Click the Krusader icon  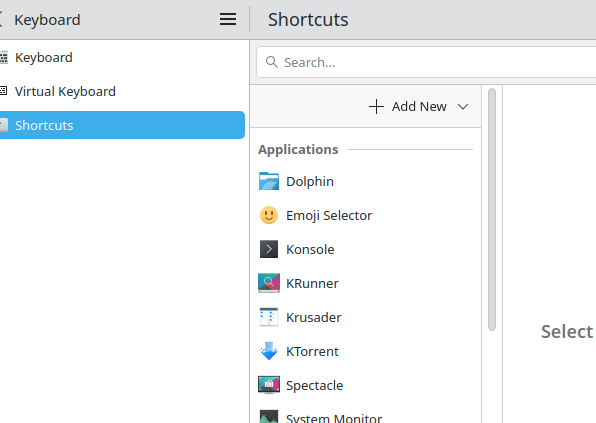pos(269,317)
